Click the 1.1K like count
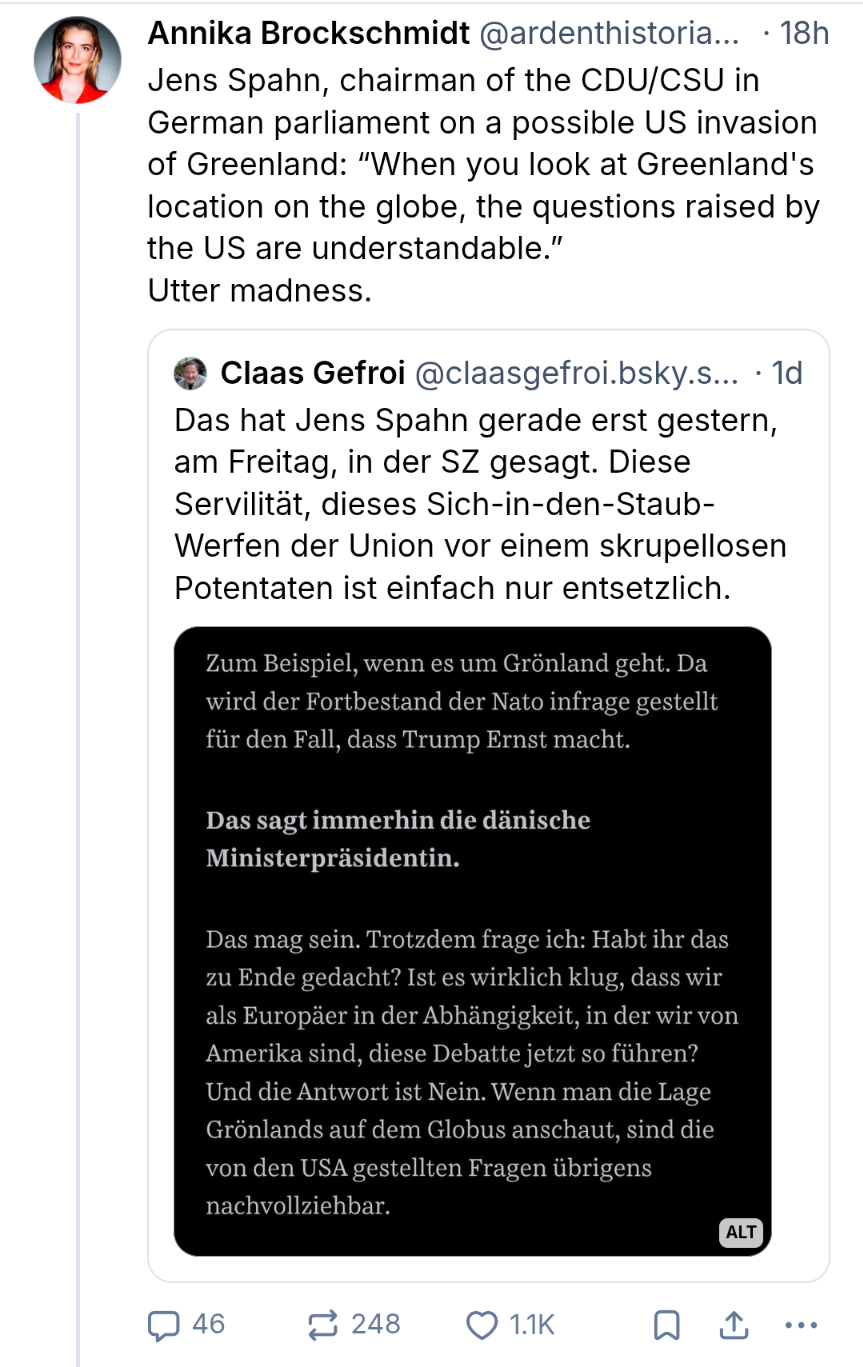863x1367 pixels. [531, 1325]
